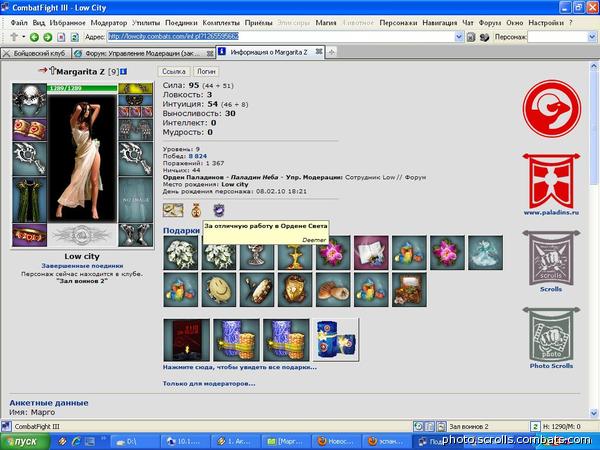Switch to the Форум: Управление Модерации tab
Image resolution: width=600 pixels, height=450 pixels.
(143, 53)
